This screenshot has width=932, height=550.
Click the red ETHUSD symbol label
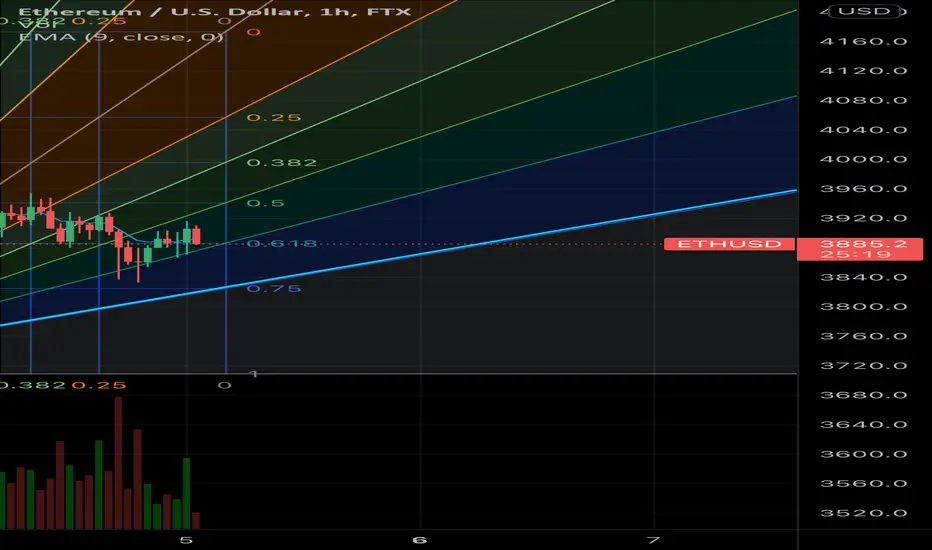(x=729, y=244)
